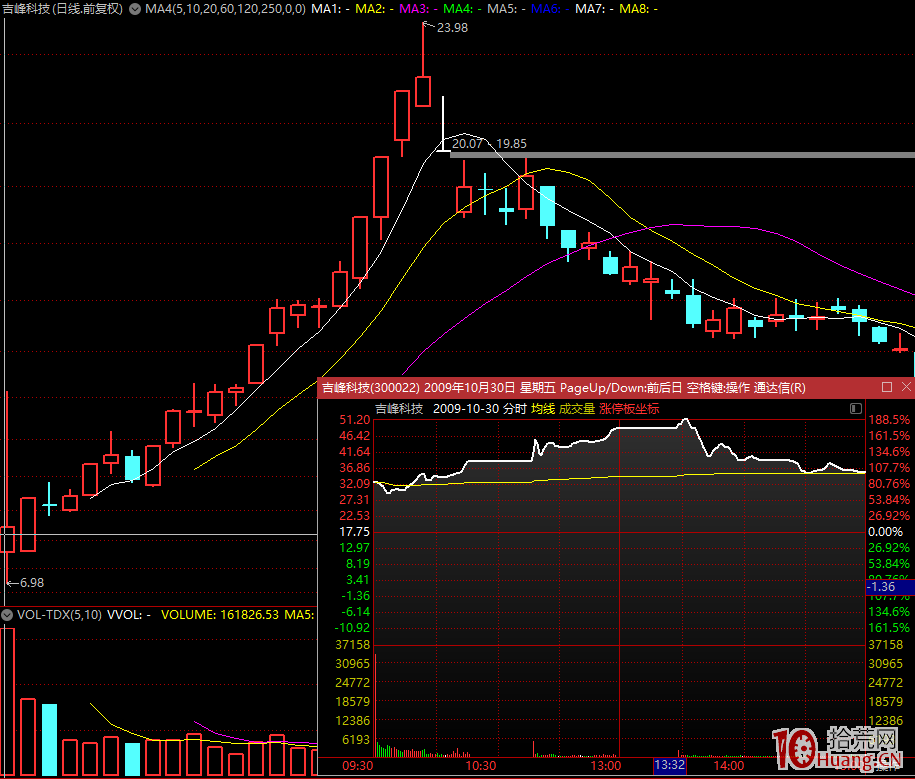Click the VVOL label in volume panel
The width and height of the screenshot is (915, 779).
(128, 614)
